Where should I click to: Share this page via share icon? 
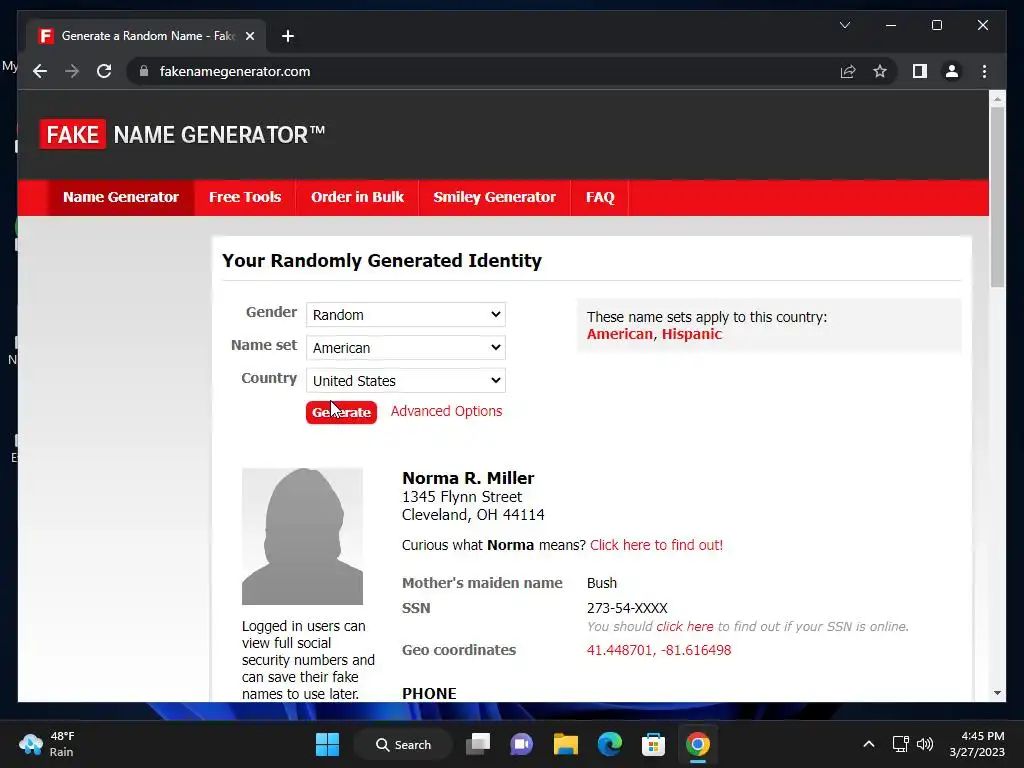click(x=848, y=71)
